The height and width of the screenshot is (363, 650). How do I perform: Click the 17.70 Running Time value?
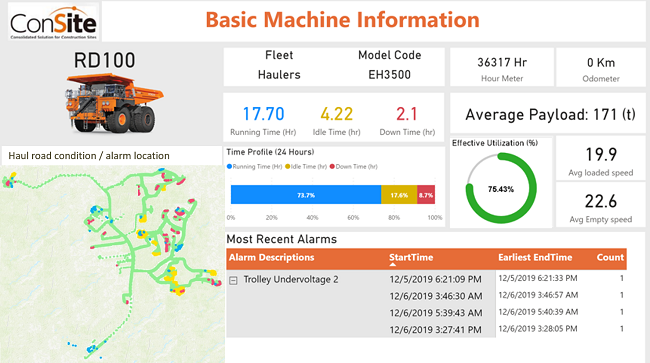[263, 114]
